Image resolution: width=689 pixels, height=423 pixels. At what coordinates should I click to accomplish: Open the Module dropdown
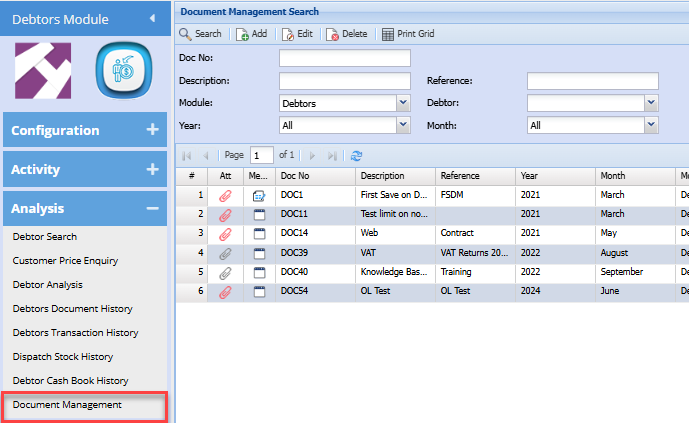coord(403,102)
